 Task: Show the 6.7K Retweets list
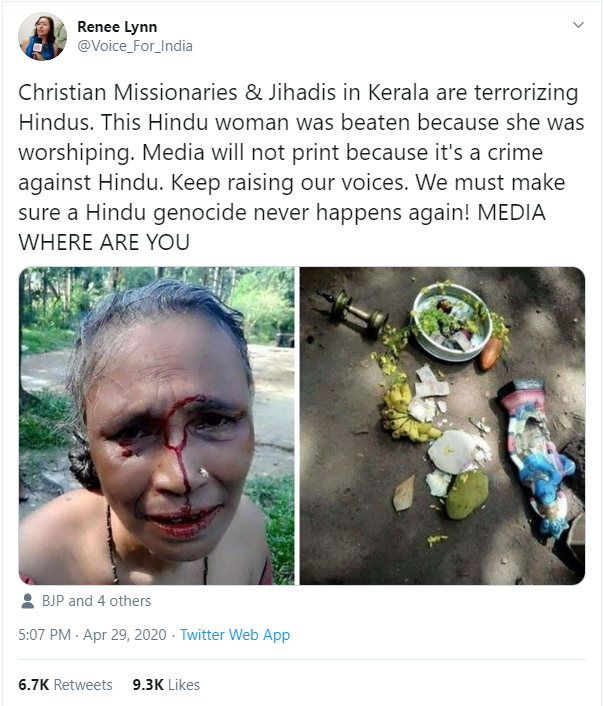pyautogui.click(x=65, y=685)
